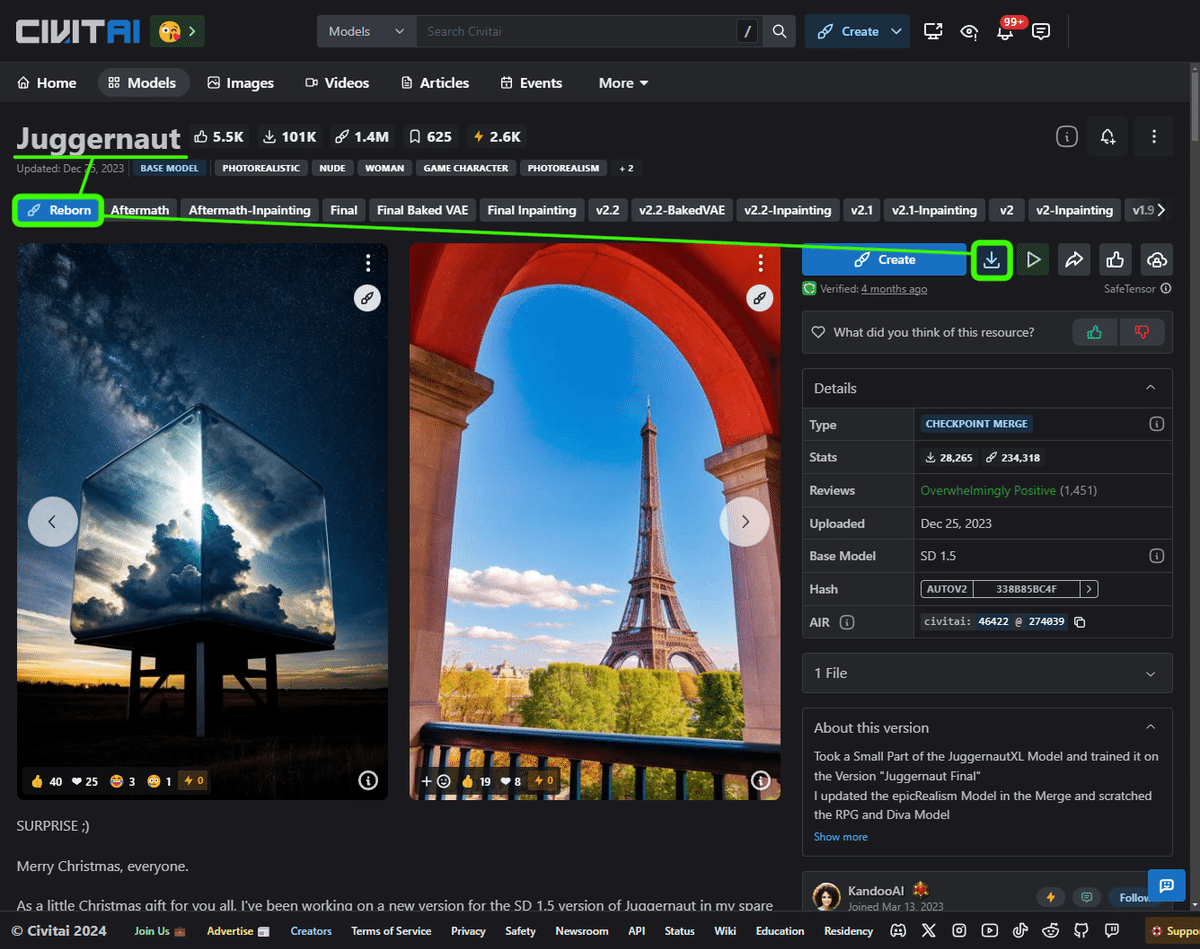Toggle heart 25 reaction on cube image
This screenshot has height=949, width=1200.
(84, 781)
